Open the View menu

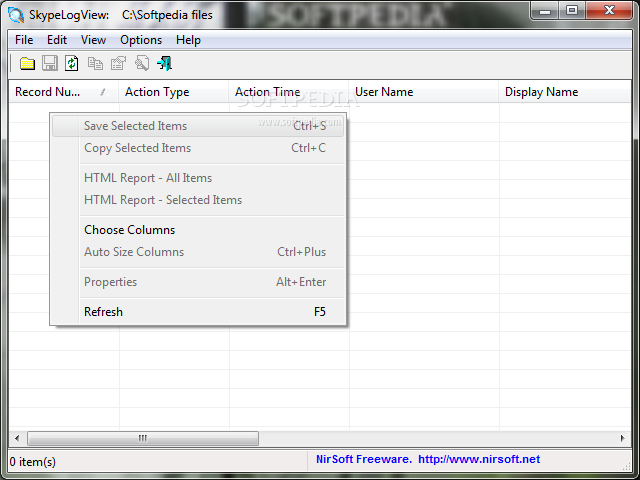click(93, 40)
